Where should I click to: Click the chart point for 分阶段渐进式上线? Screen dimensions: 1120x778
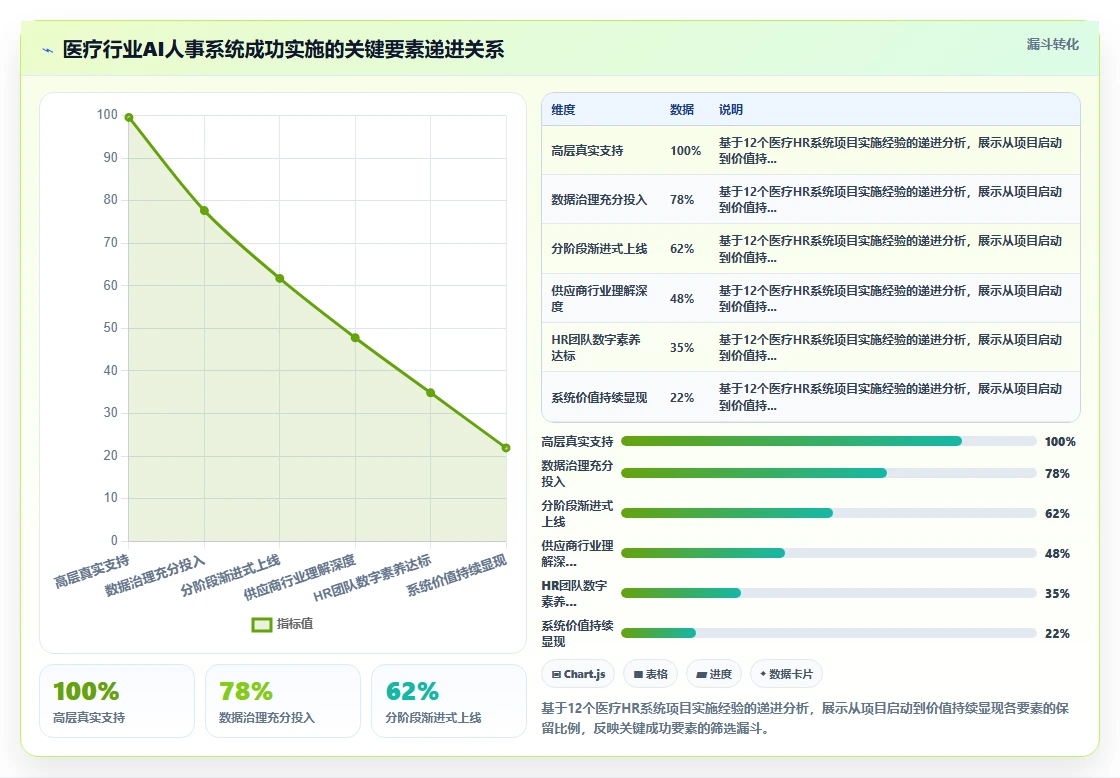pyautogui.click(x=280, y=279)
